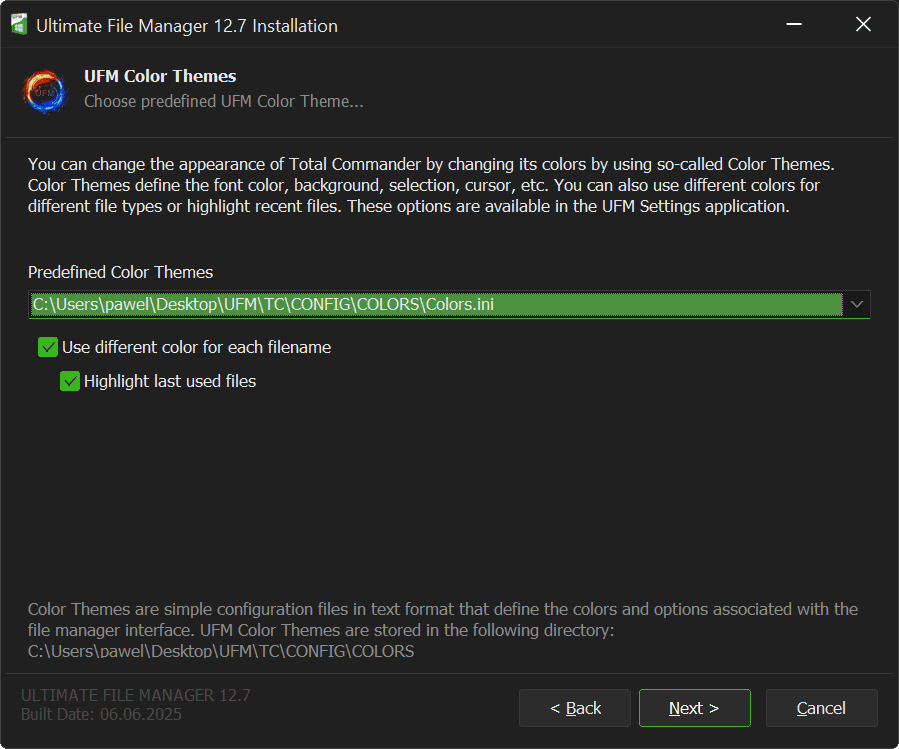Click the 'Highlight last used files' label text
Viewport: 899px width, 749px height.
(x=170, y=381)
